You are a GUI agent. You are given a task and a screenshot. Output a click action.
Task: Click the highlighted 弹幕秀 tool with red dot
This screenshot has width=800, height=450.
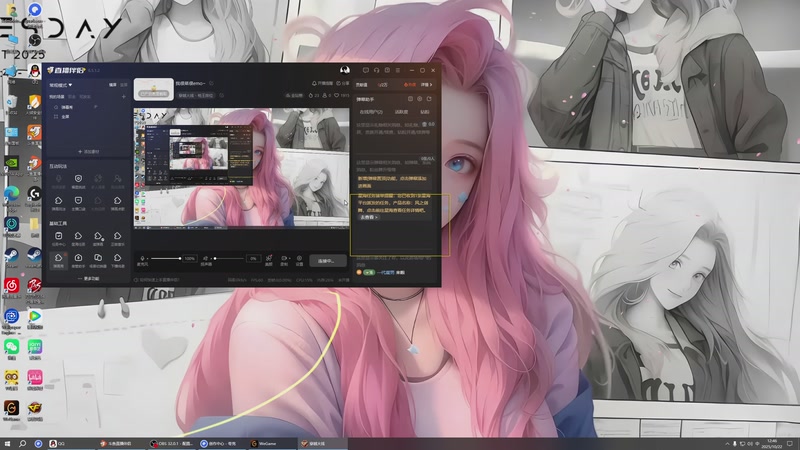(x=59, y=259)
